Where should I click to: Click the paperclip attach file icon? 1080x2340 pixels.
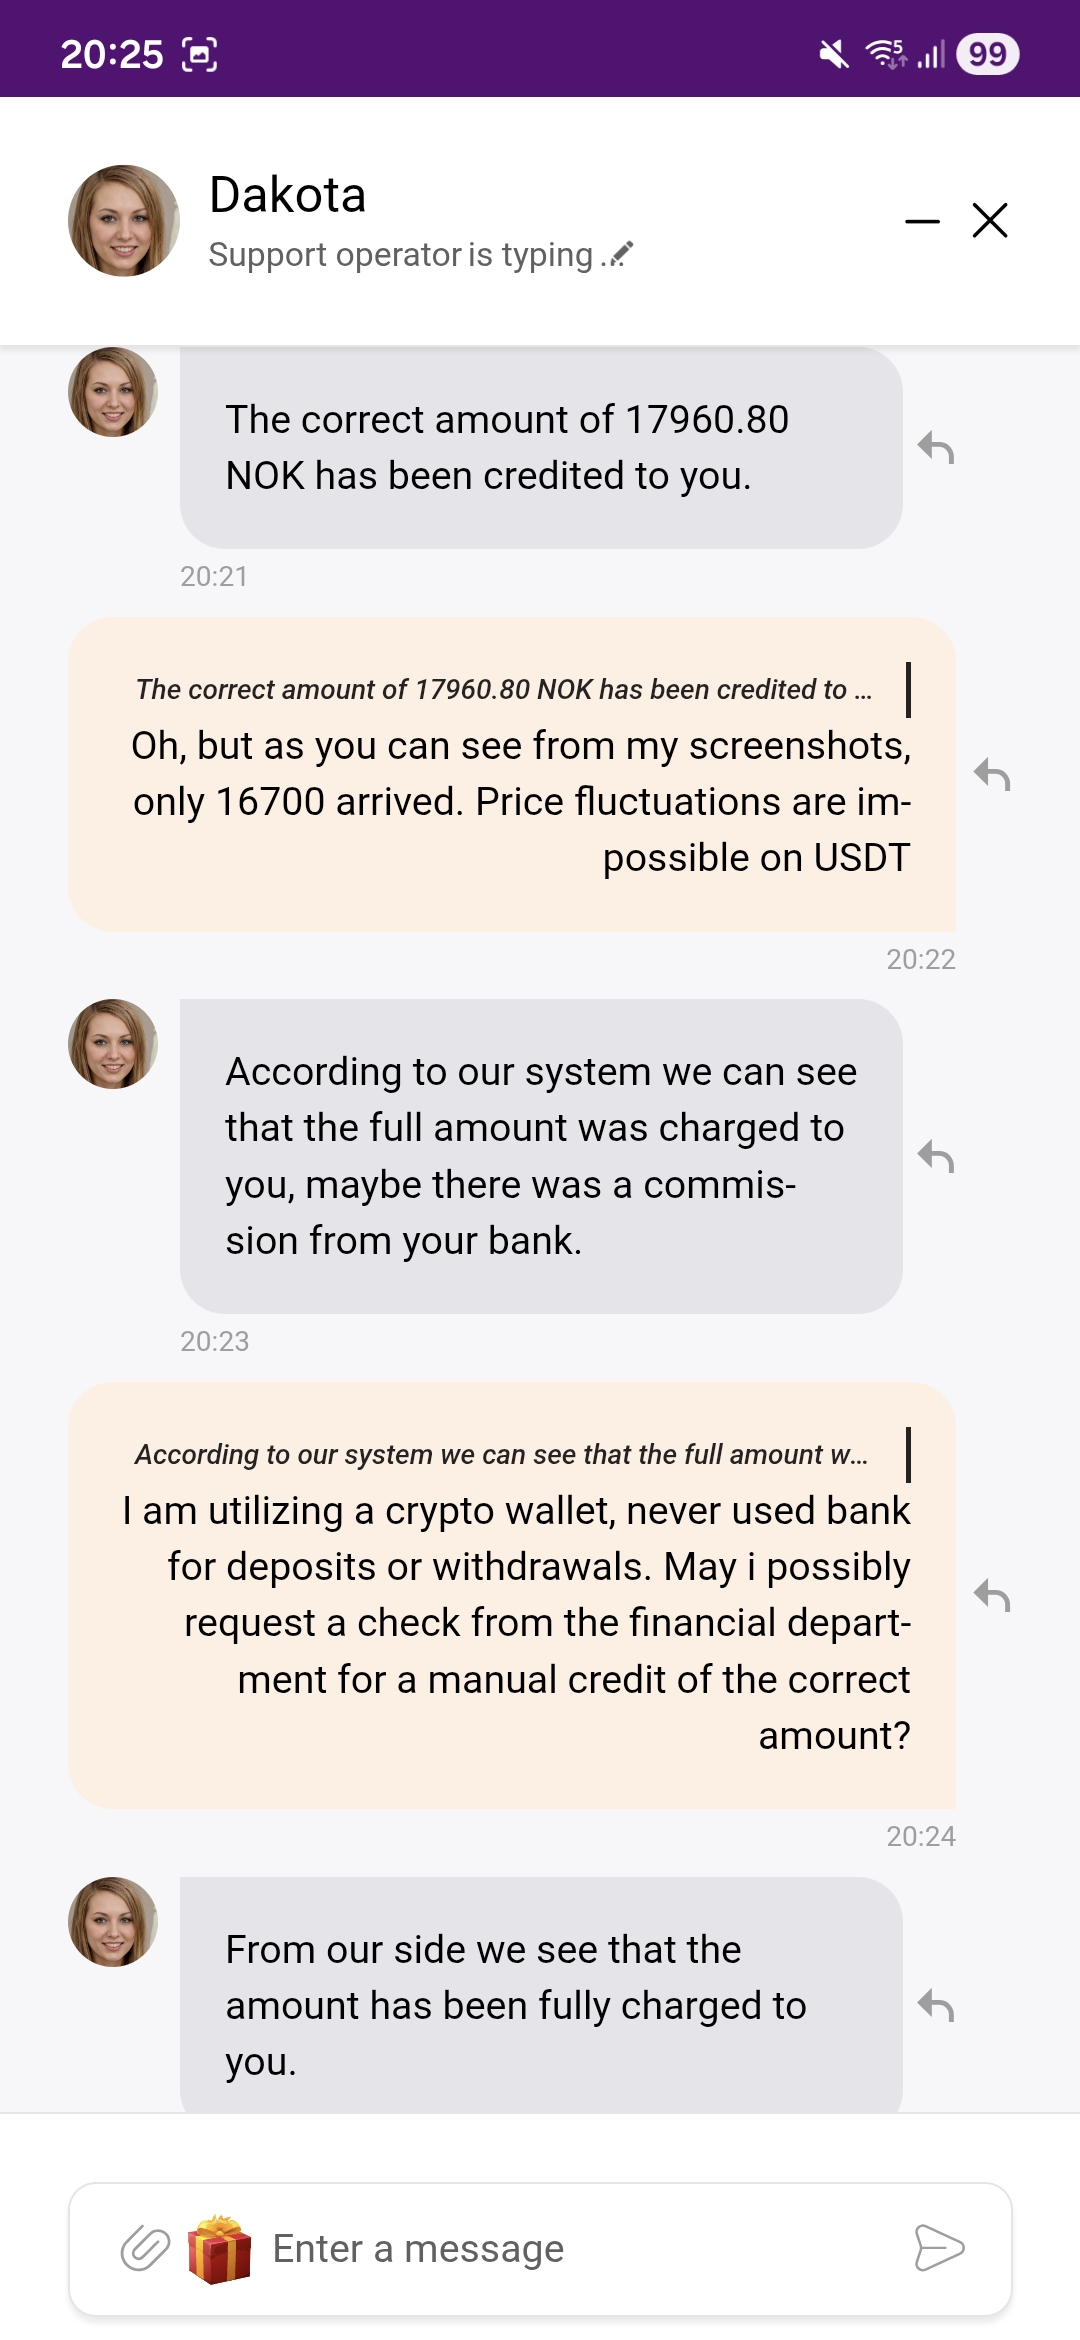(x=145, y=2249)
